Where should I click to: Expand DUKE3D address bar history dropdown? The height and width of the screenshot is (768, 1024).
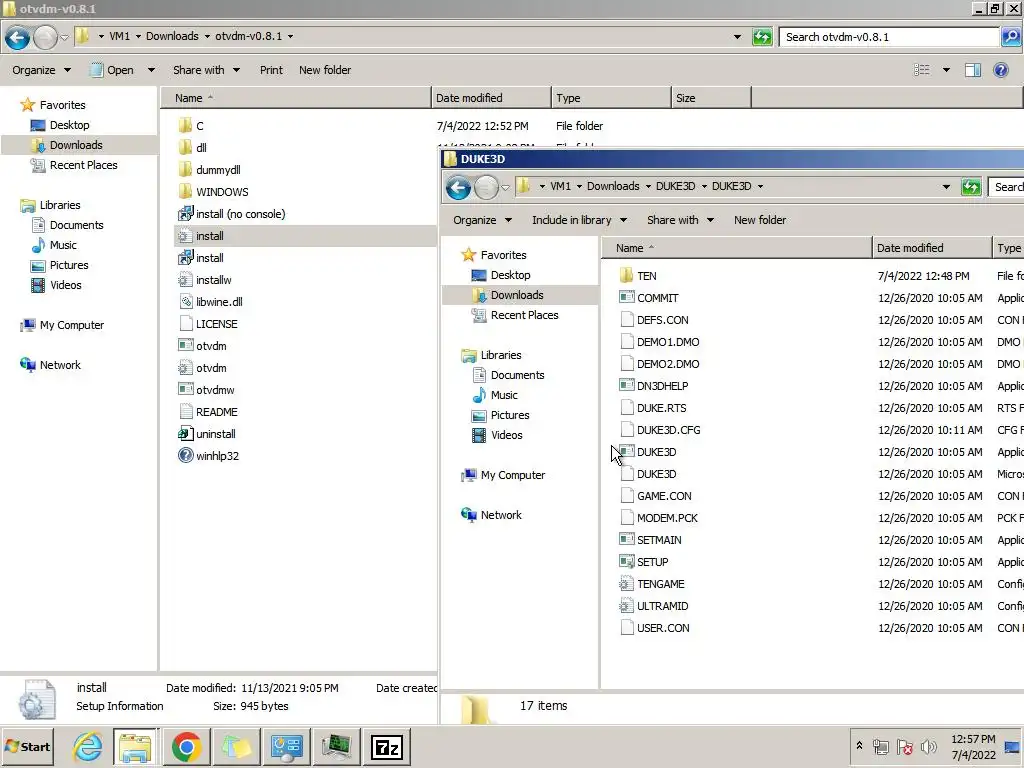946,187
